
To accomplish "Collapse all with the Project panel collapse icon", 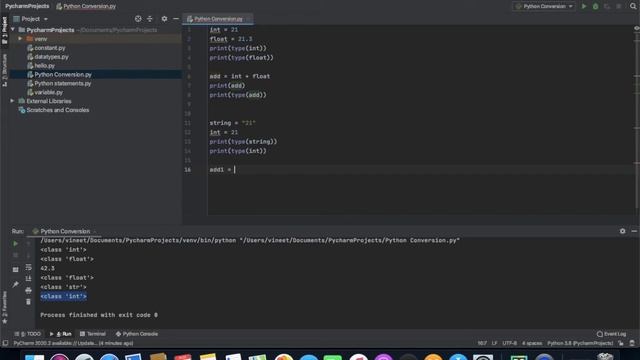I will pyautogui.click(x=150, y=19).
